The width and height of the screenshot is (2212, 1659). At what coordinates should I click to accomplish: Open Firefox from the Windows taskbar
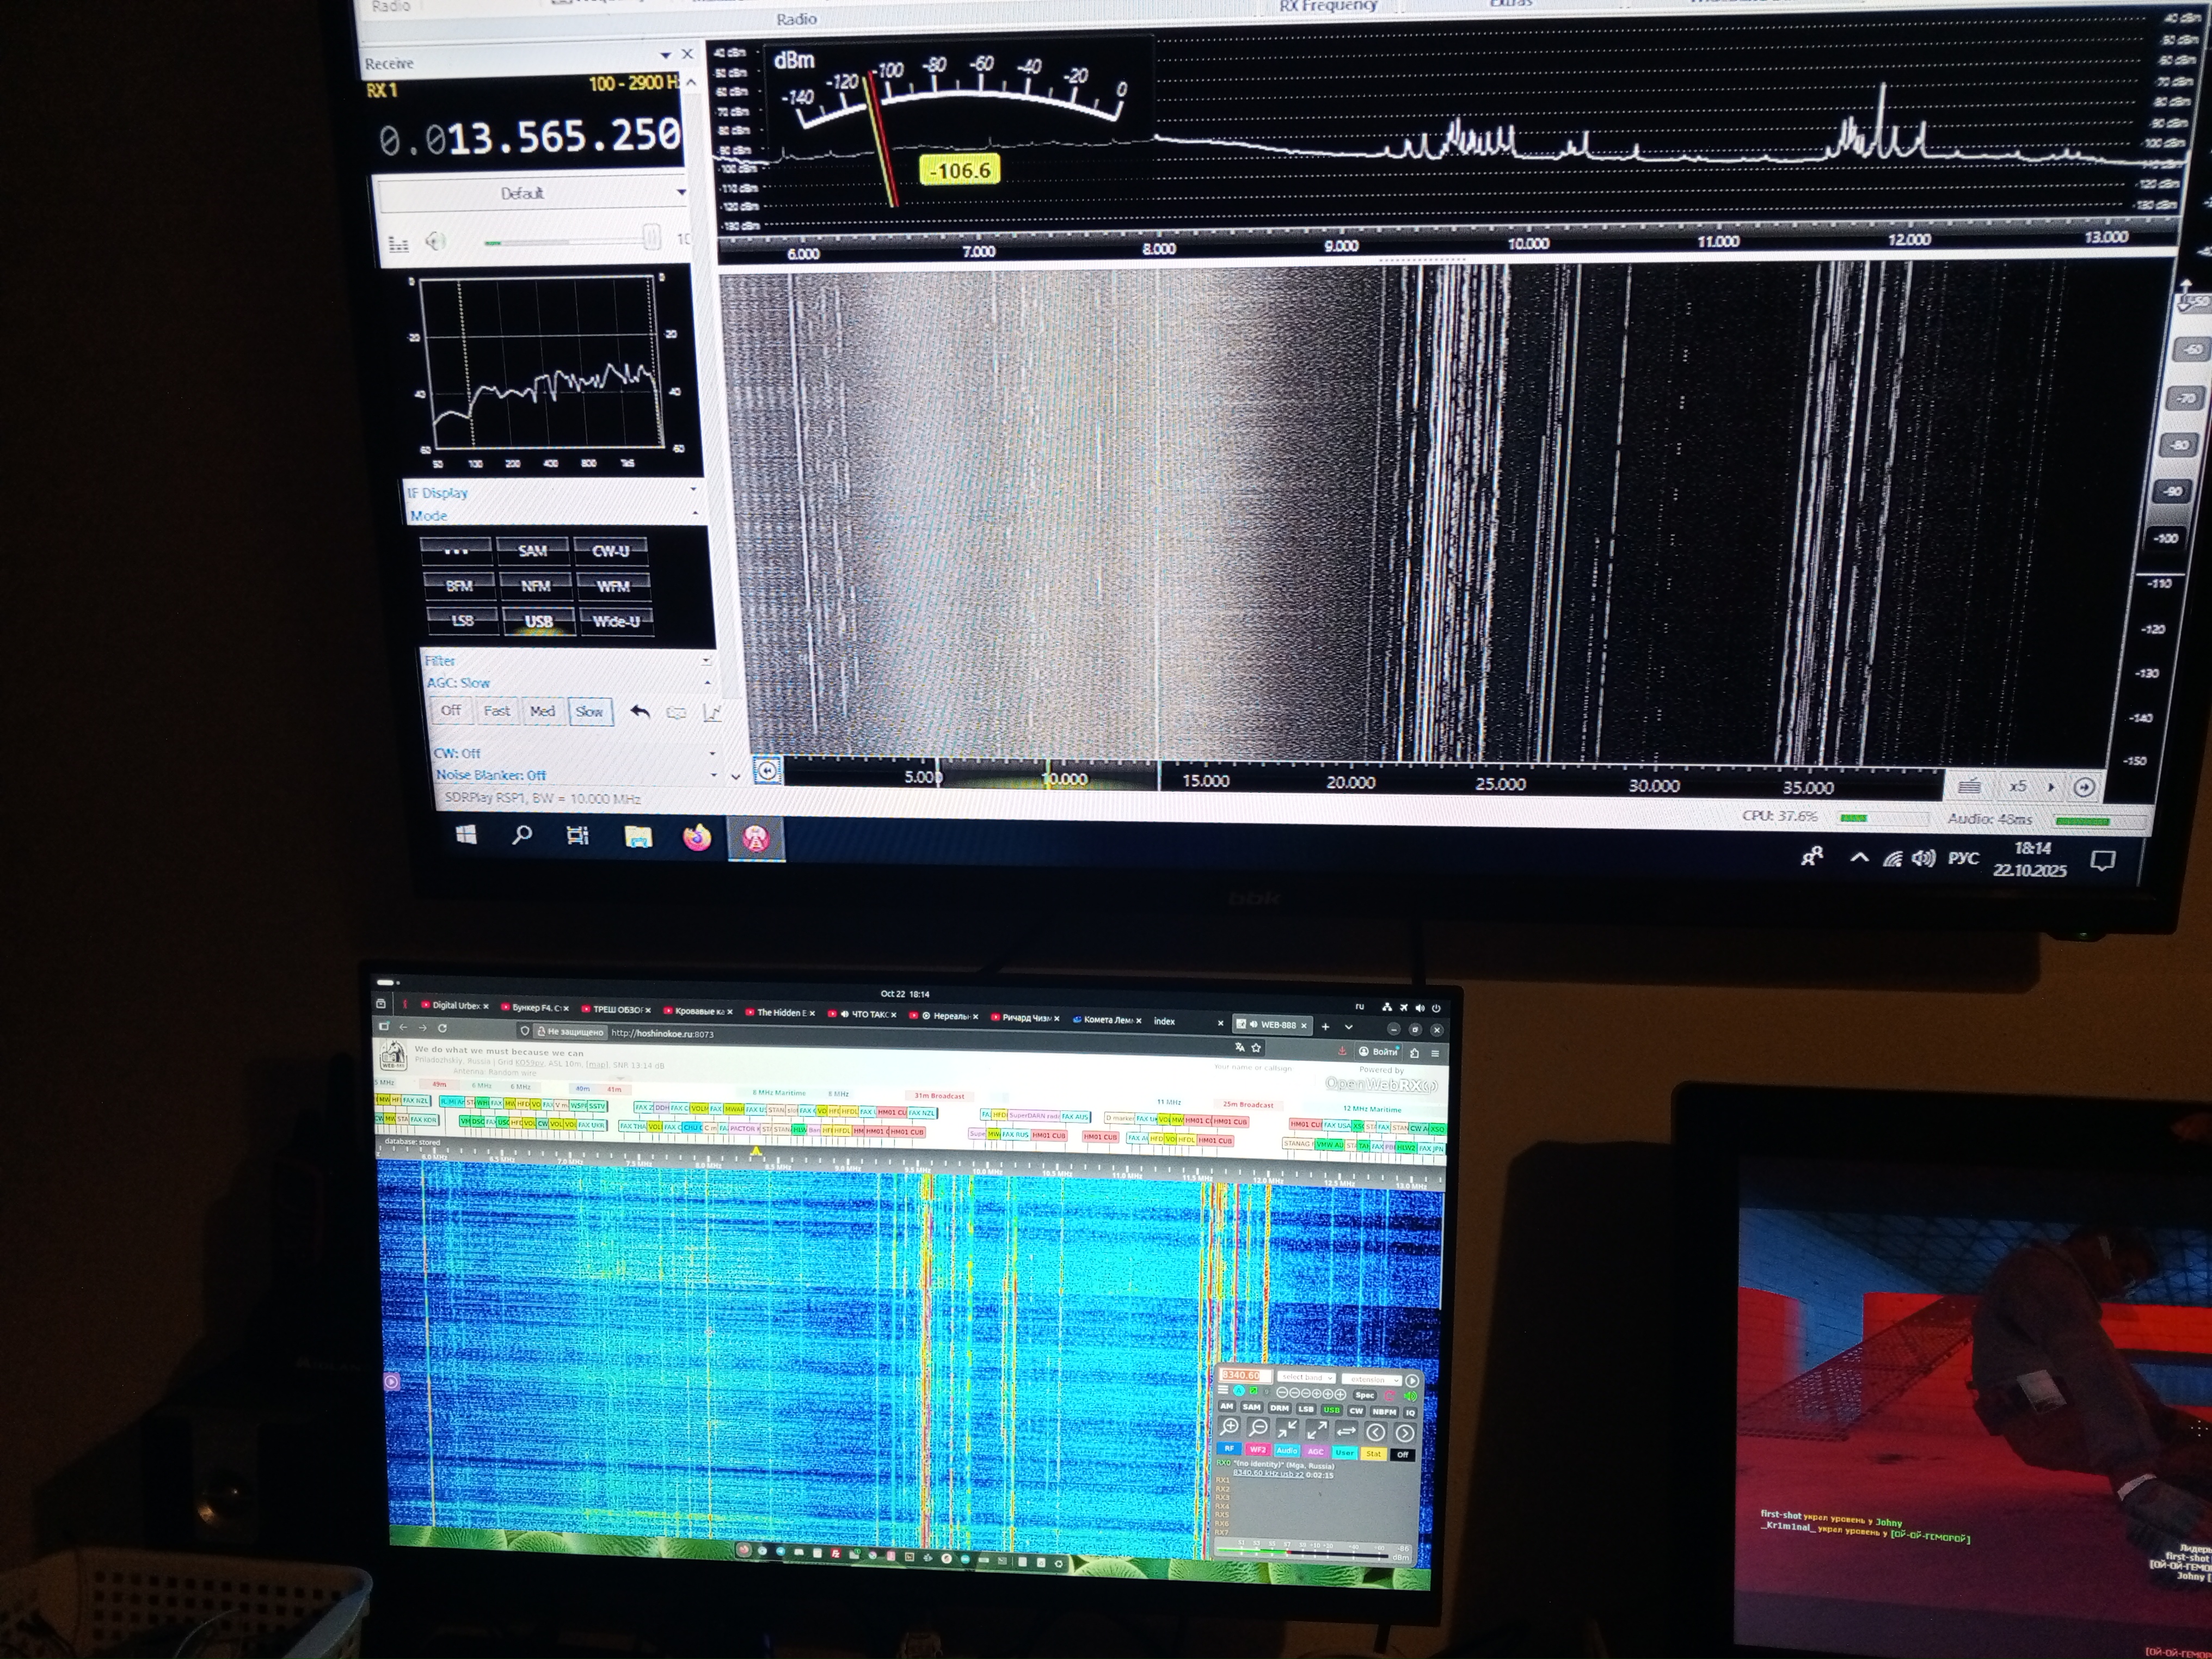point(697,837)
